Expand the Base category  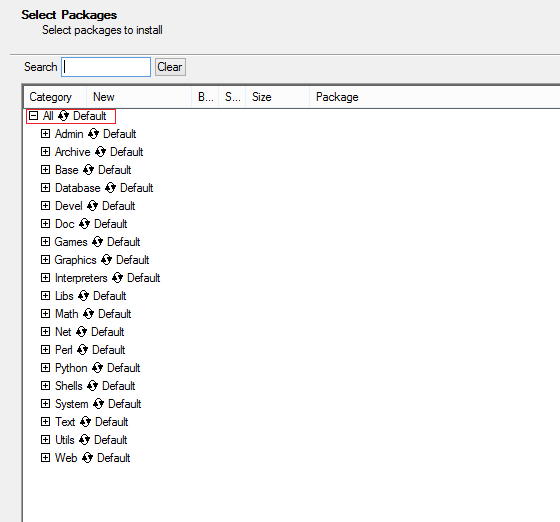tap(45, 170)
